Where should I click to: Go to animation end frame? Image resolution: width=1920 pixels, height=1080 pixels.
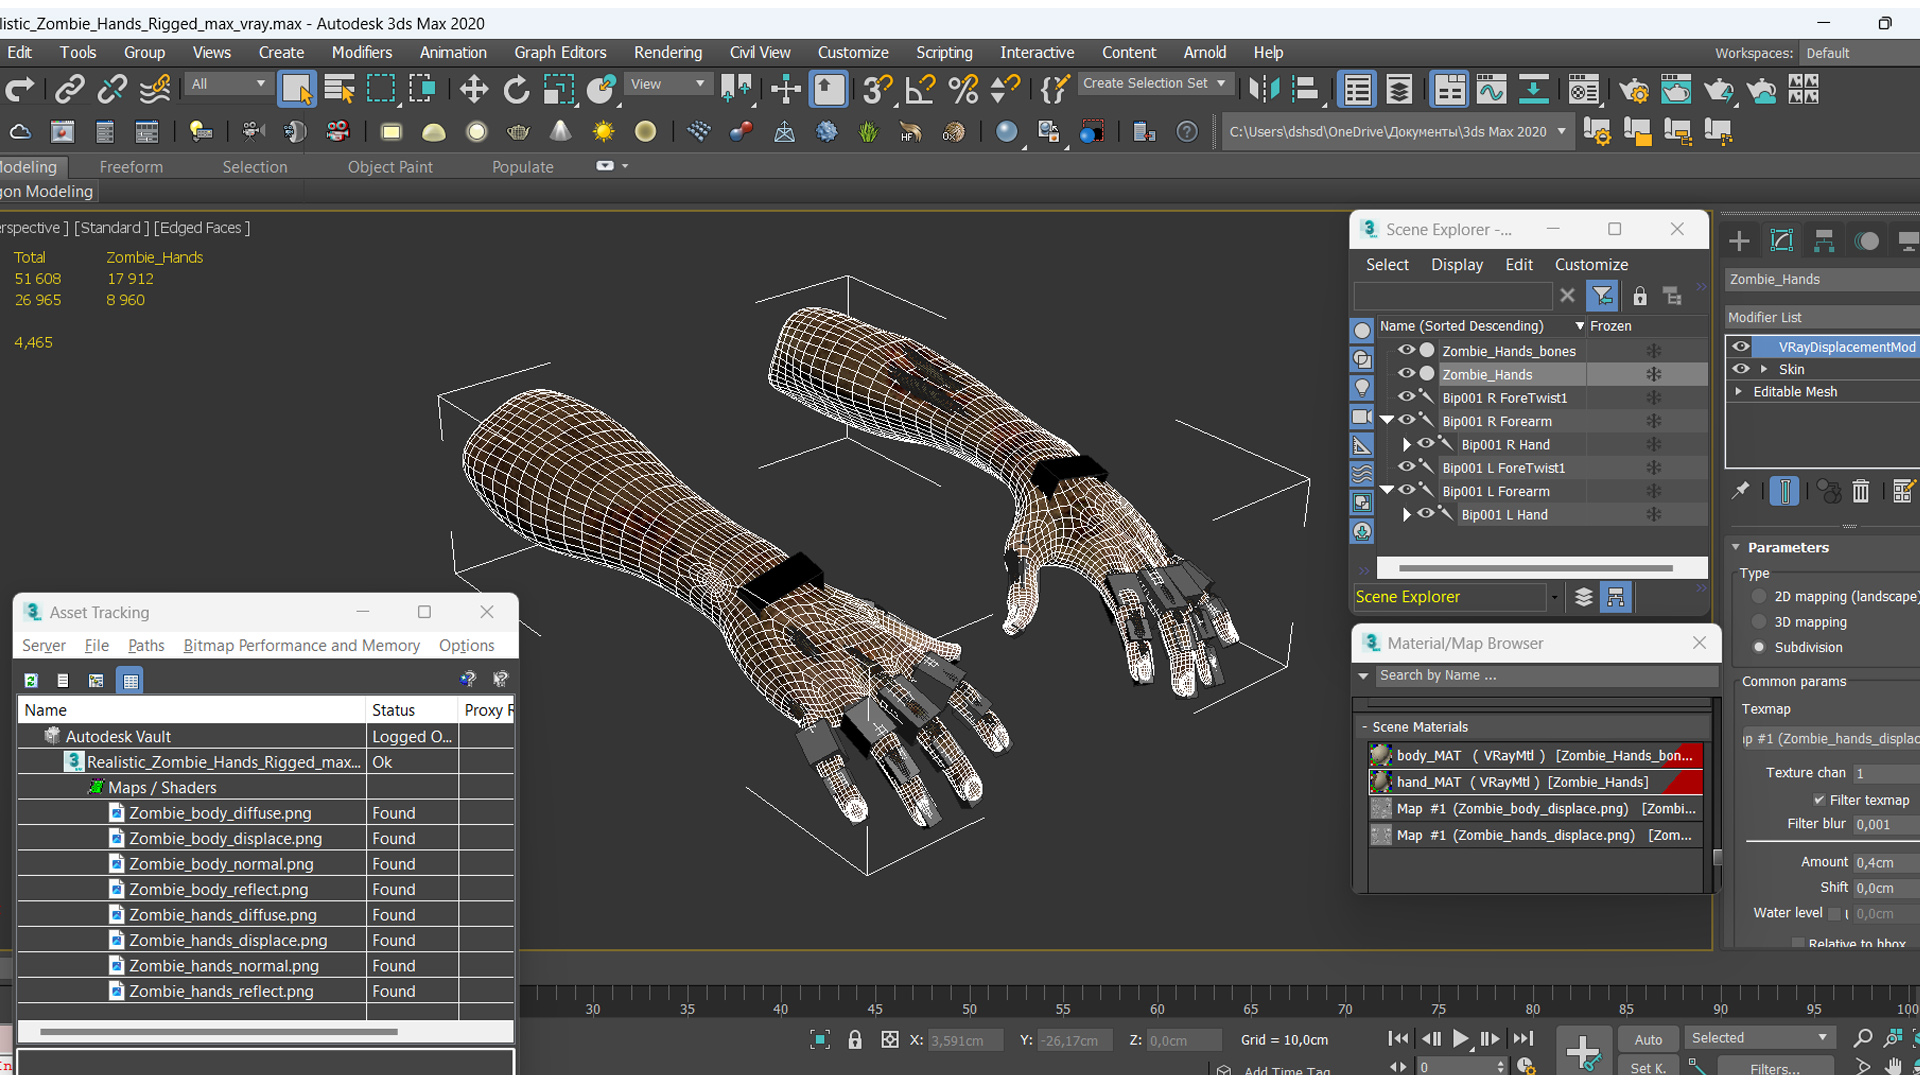click(x=1523, y=1039)
